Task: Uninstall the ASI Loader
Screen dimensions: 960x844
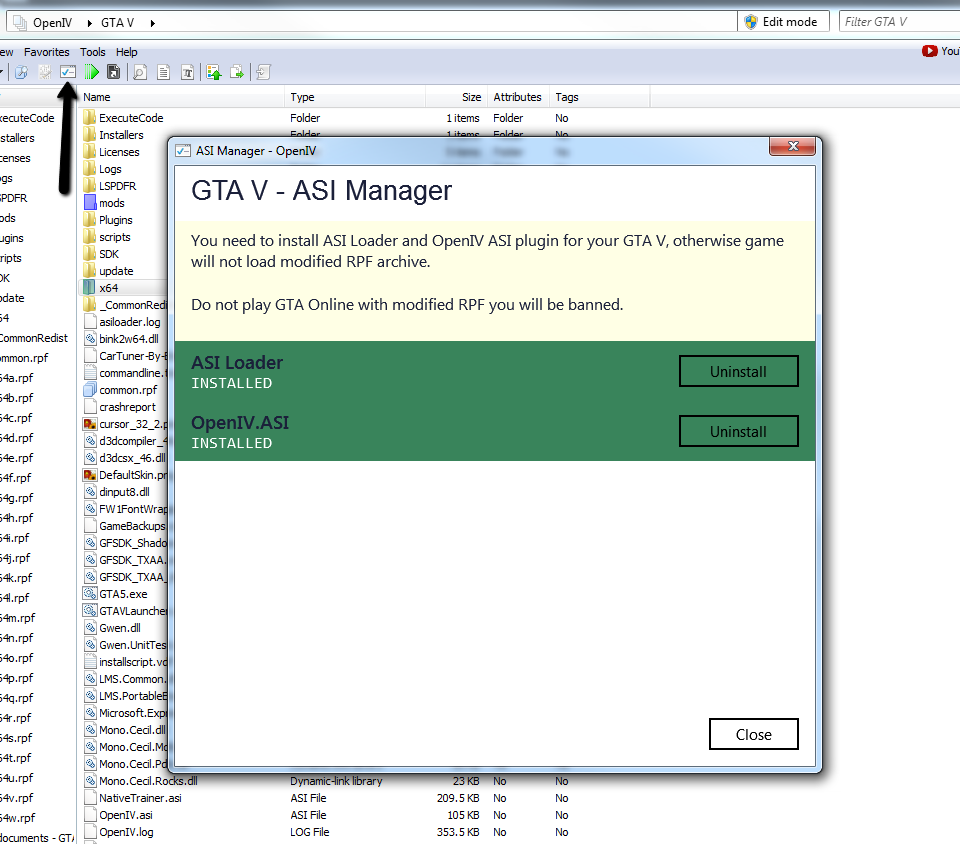Action: point(738,372)
